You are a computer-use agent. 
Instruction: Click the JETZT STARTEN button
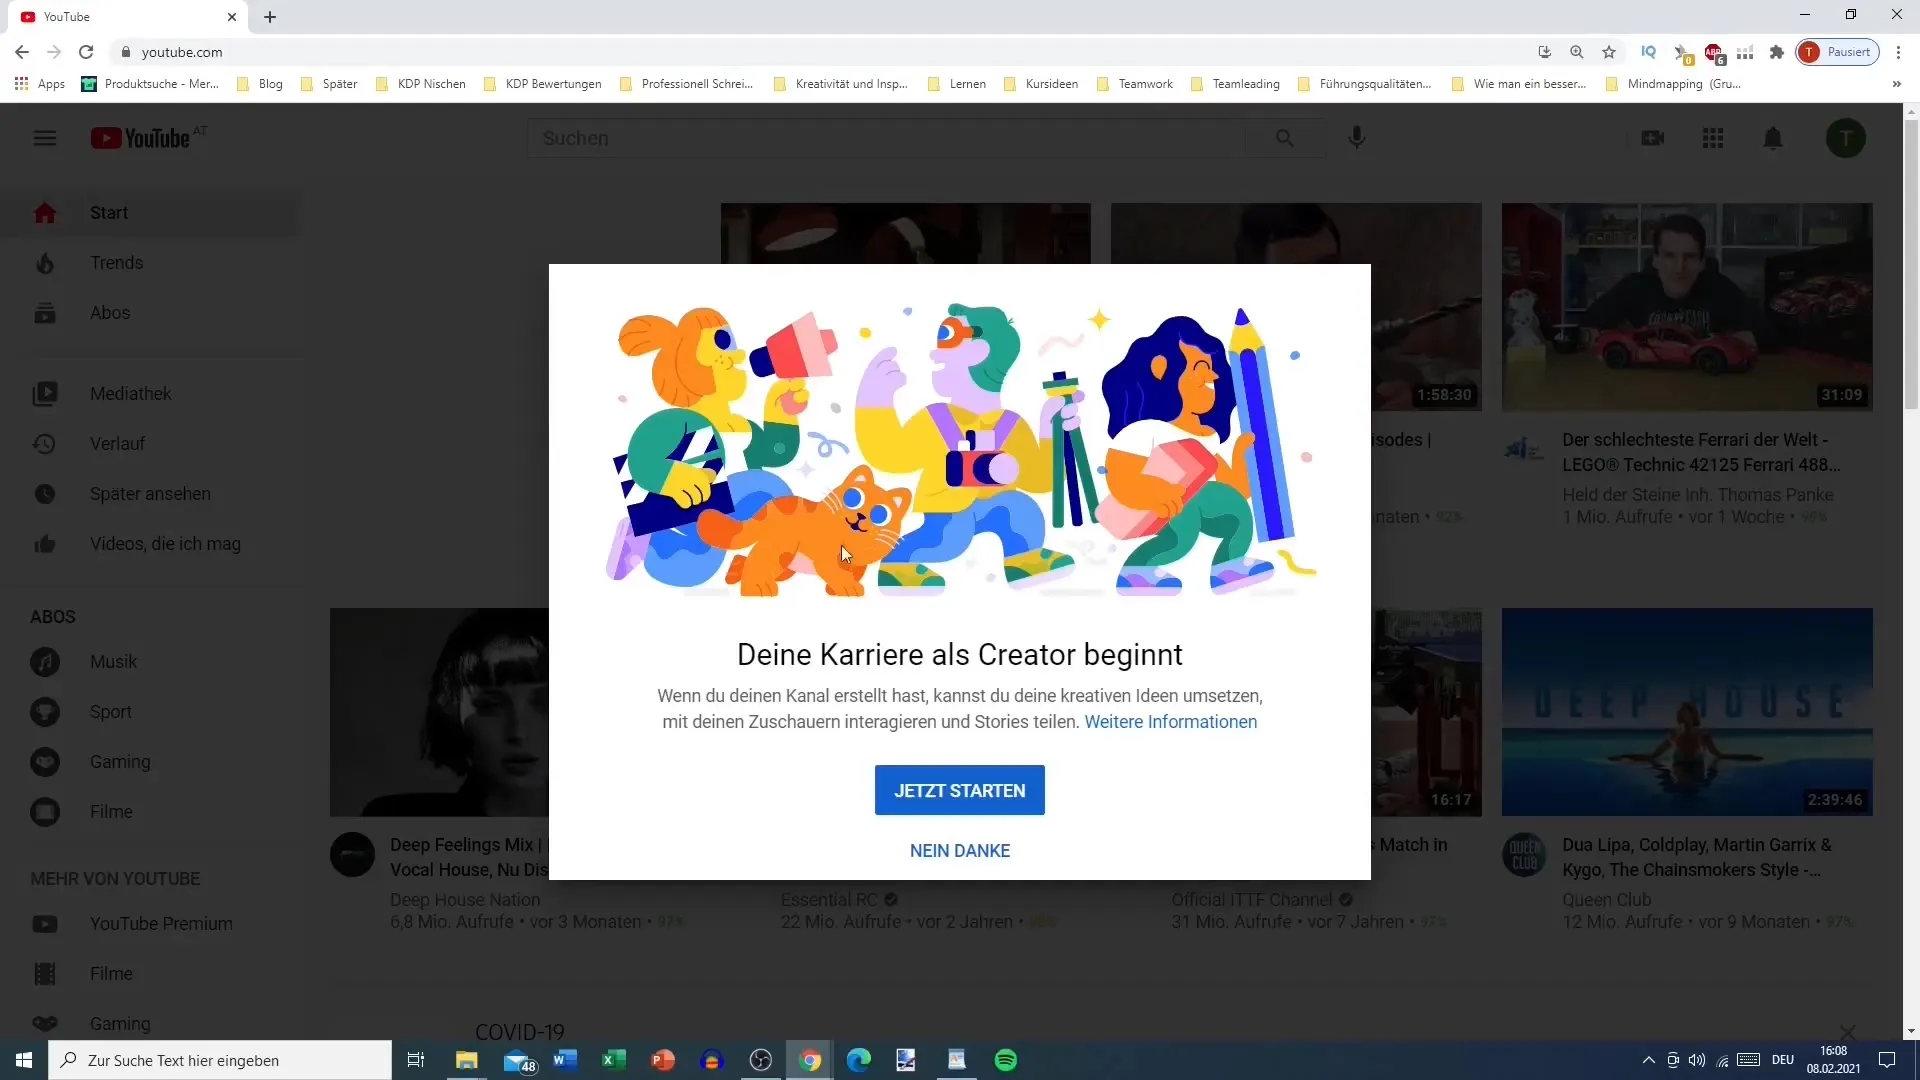959,790
